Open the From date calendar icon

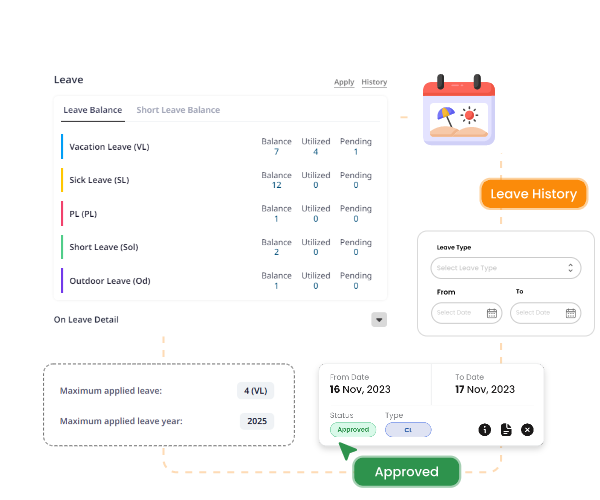coord(492,313)
